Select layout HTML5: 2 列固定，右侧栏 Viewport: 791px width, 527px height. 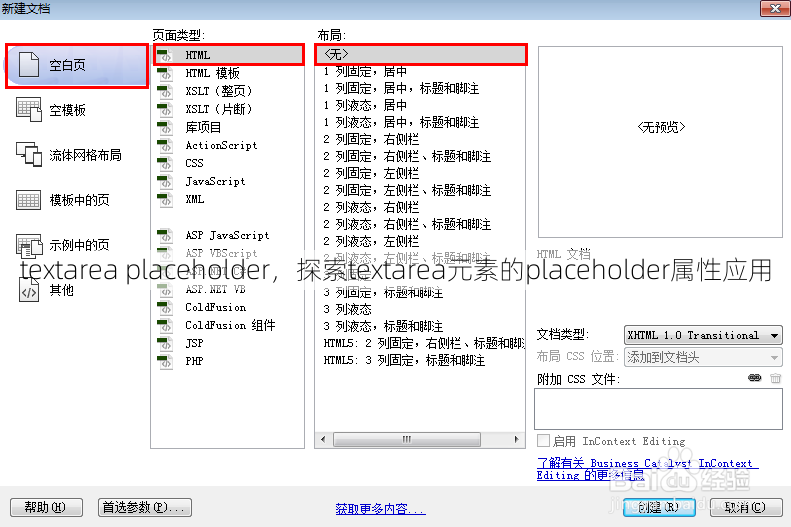[x=423, y=343]
